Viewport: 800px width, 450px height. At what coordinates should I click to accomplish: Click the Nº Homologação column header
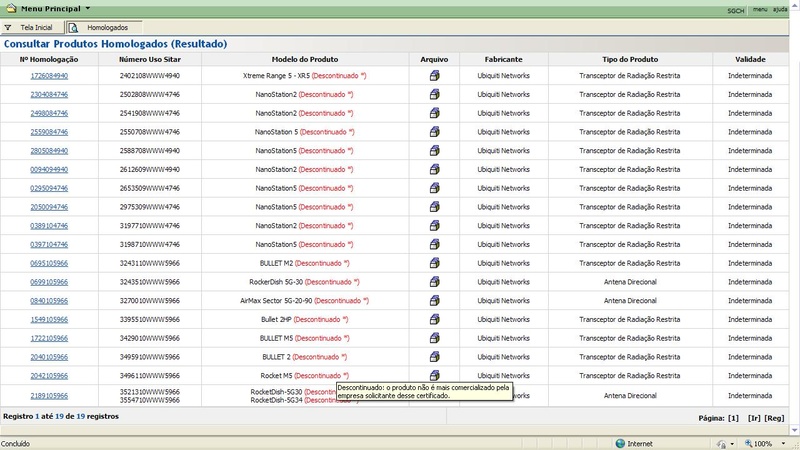[x=49, y=59]
